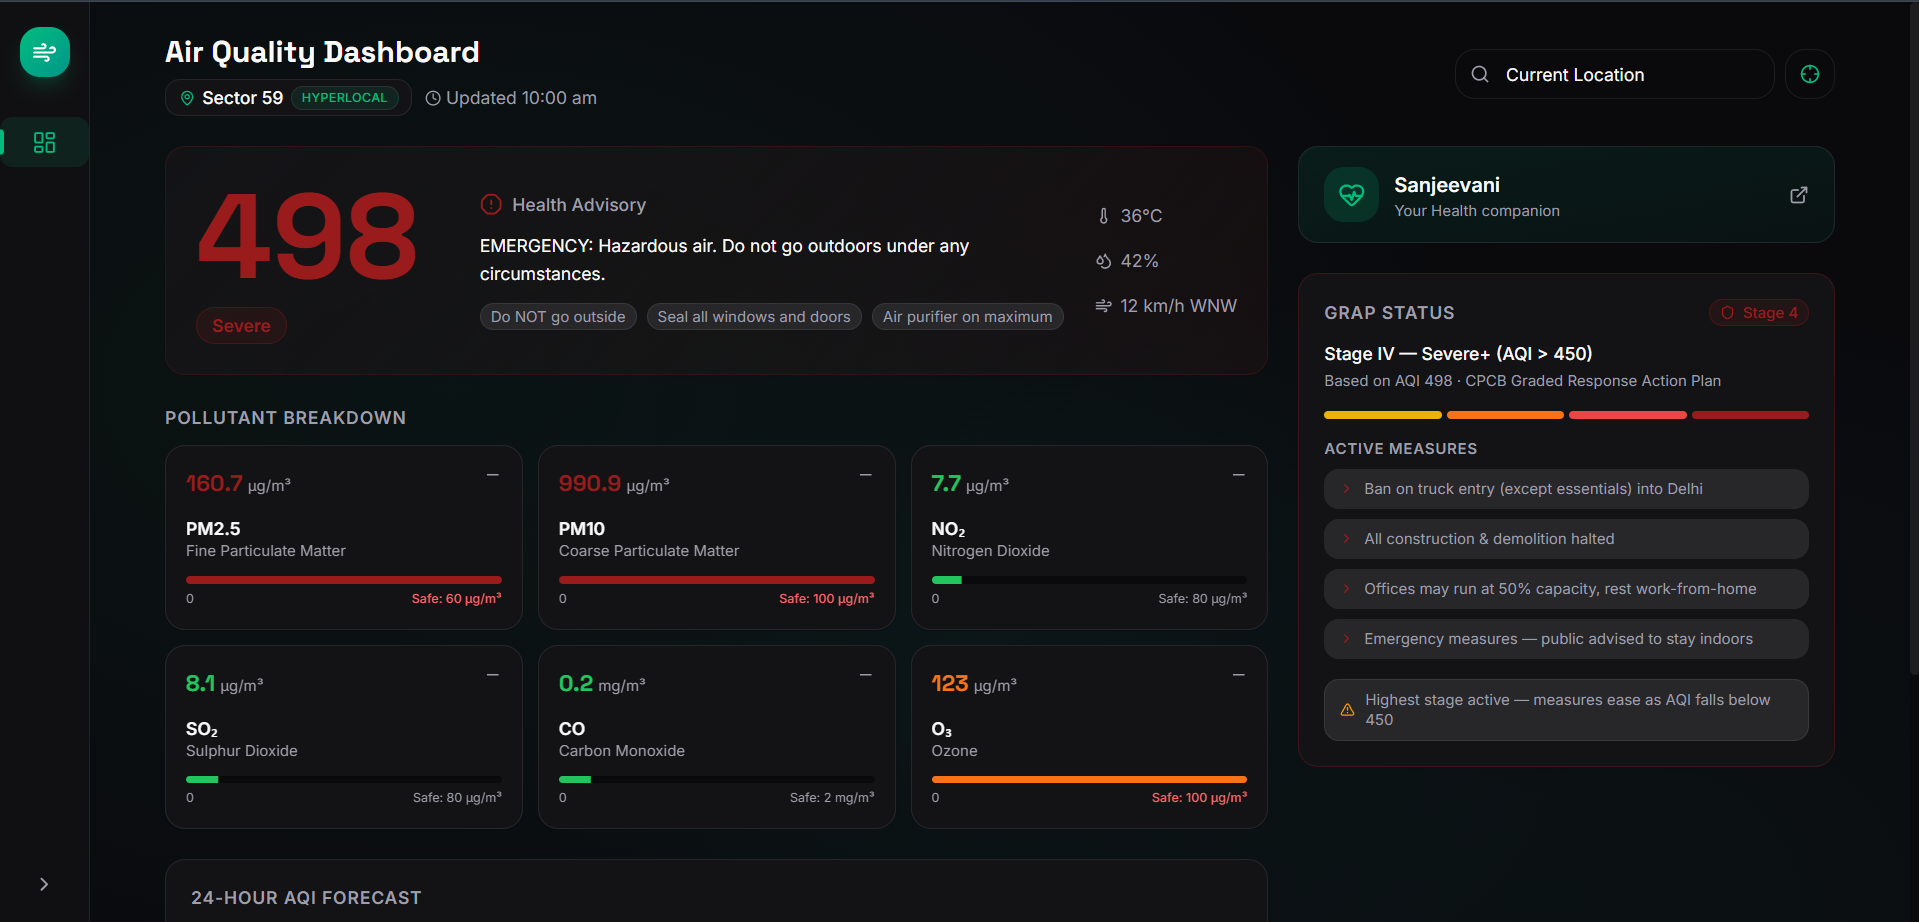Click the Sector 59 location label
The width and height of the screenshot is (1919, 922).
point(243,98)
